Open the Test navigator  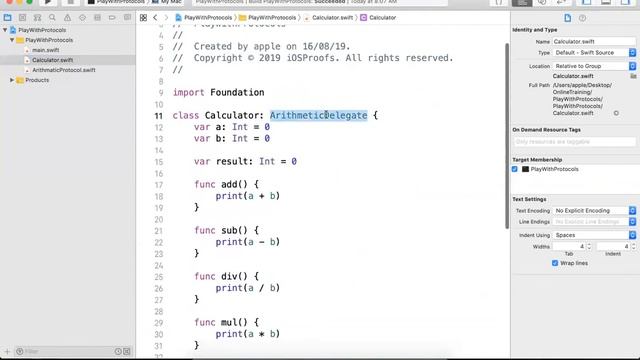tap(82, 18)
